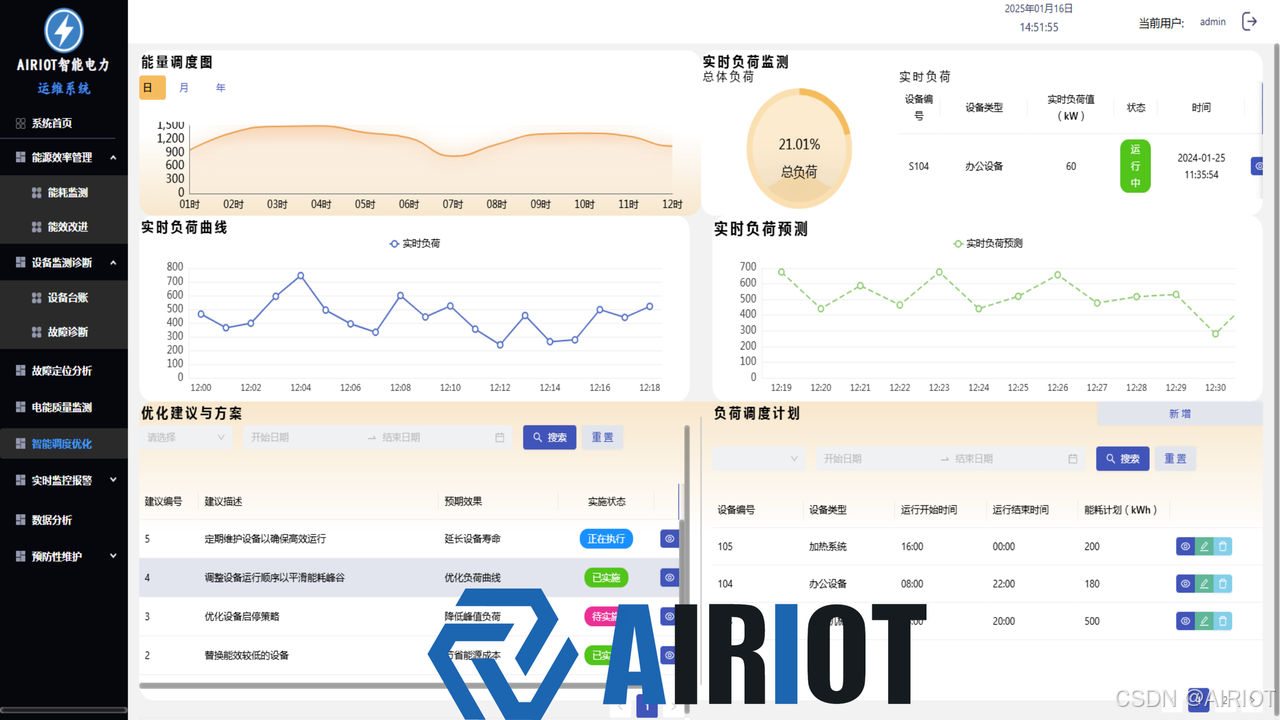Screen dimensions: 1280x720
Task: Edit the schedule row for device 104
Action: [1204, 583]
